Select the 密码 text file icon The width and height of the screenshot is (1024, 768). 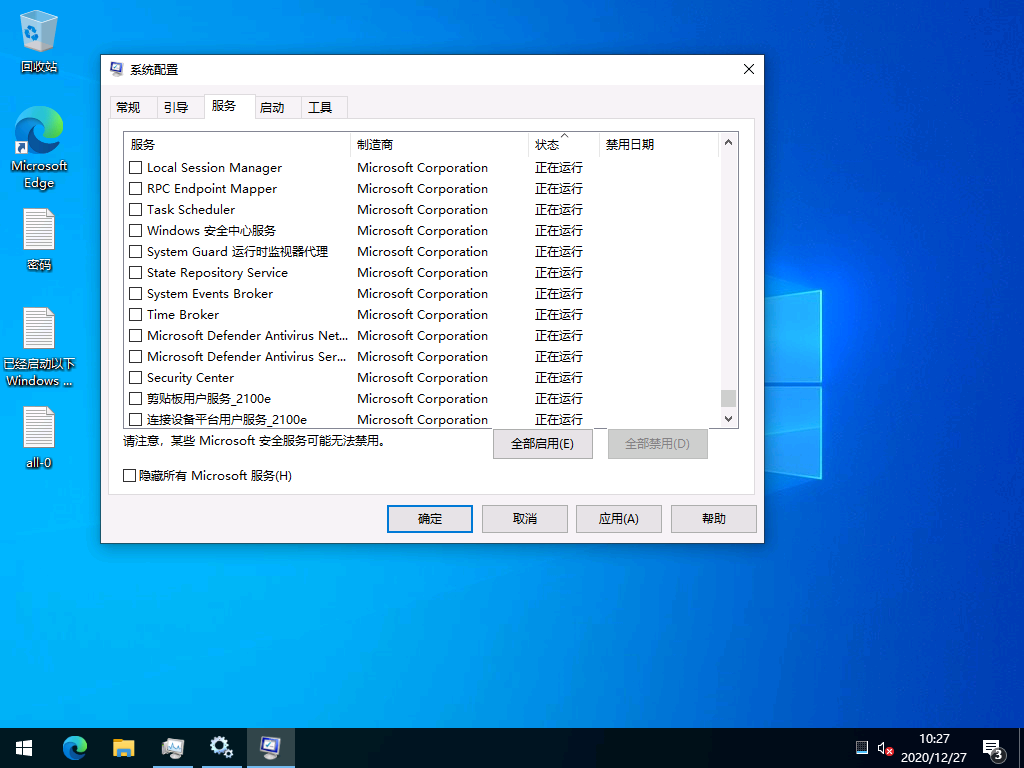point(39,239)
